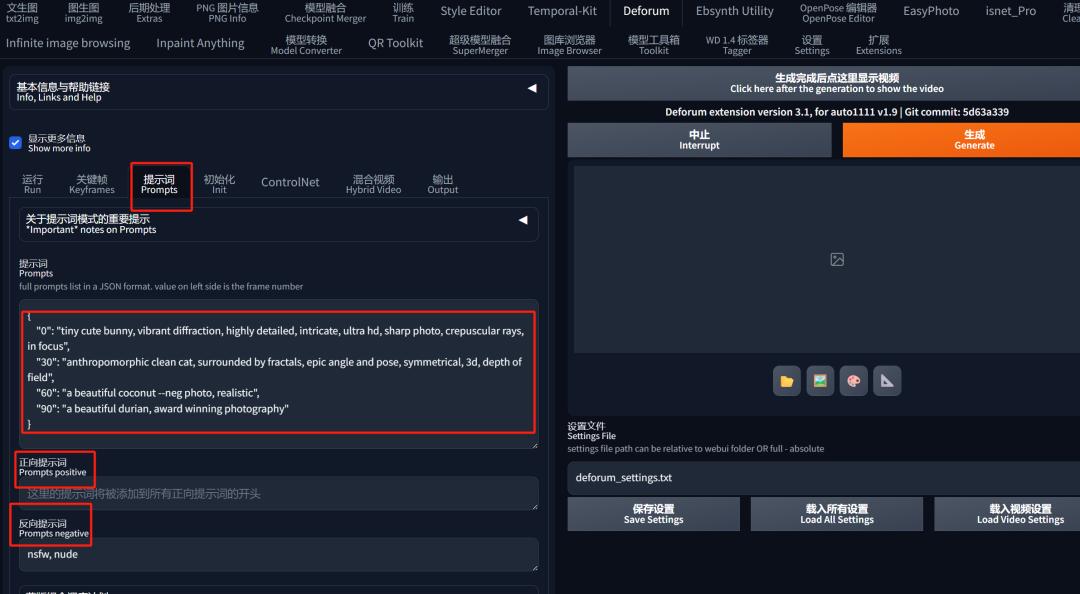Open the Model Converter tab
The height and width of the screenshot is (594, 1080).
tap(306, 45)
